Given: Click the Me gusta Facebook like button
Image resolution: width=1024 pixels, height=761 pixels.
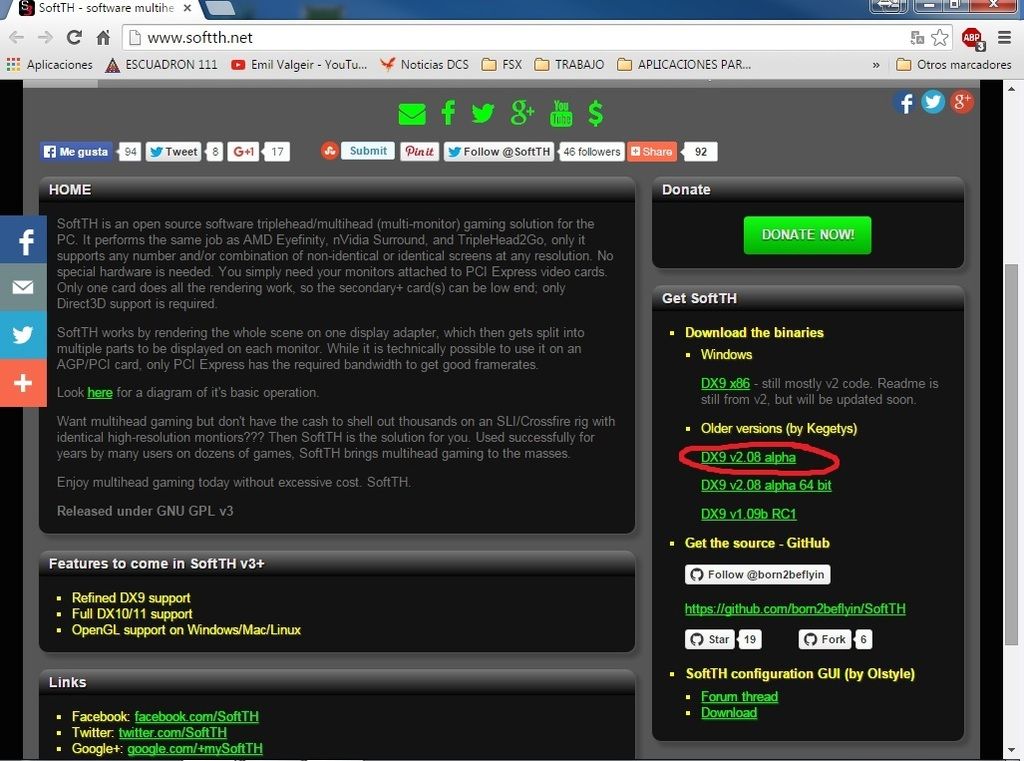Looking at the screenshot, I should (76, 152).
